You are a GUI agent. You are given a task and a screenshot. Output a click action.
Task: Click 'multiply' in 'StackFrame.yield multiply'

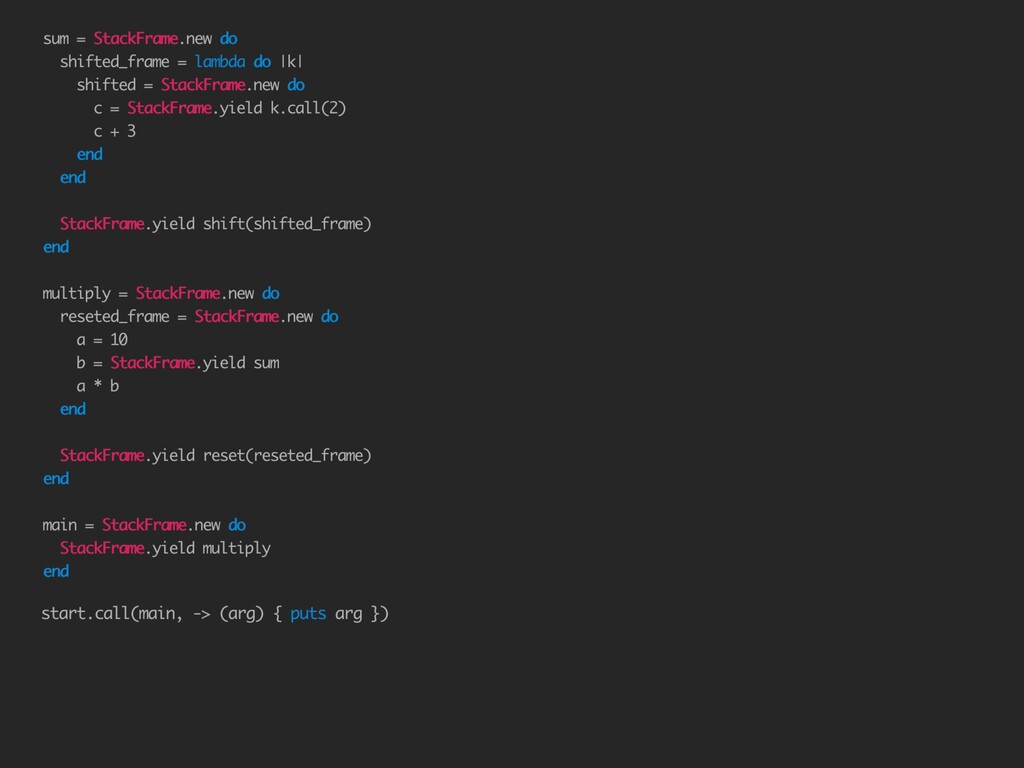point(236,549)
